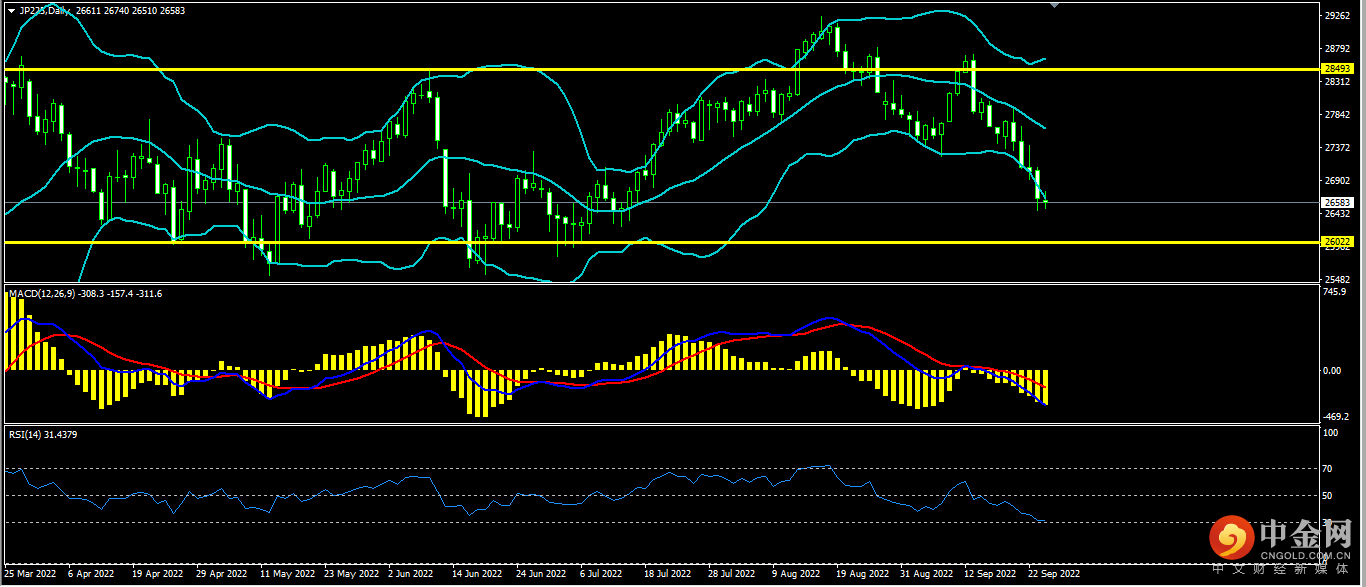The height and width of the screenshot is (587, 1366).
Task: Open the chart menu triangle beside JP225
Action: [11, 10]
